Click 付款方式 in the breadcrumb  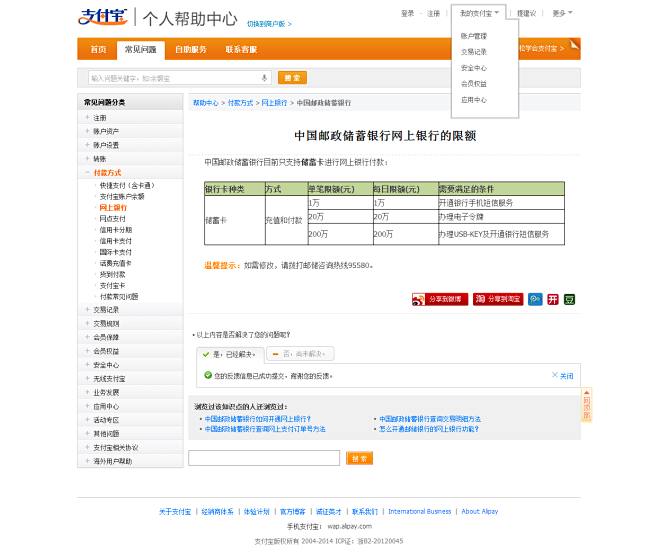[240, 103]
